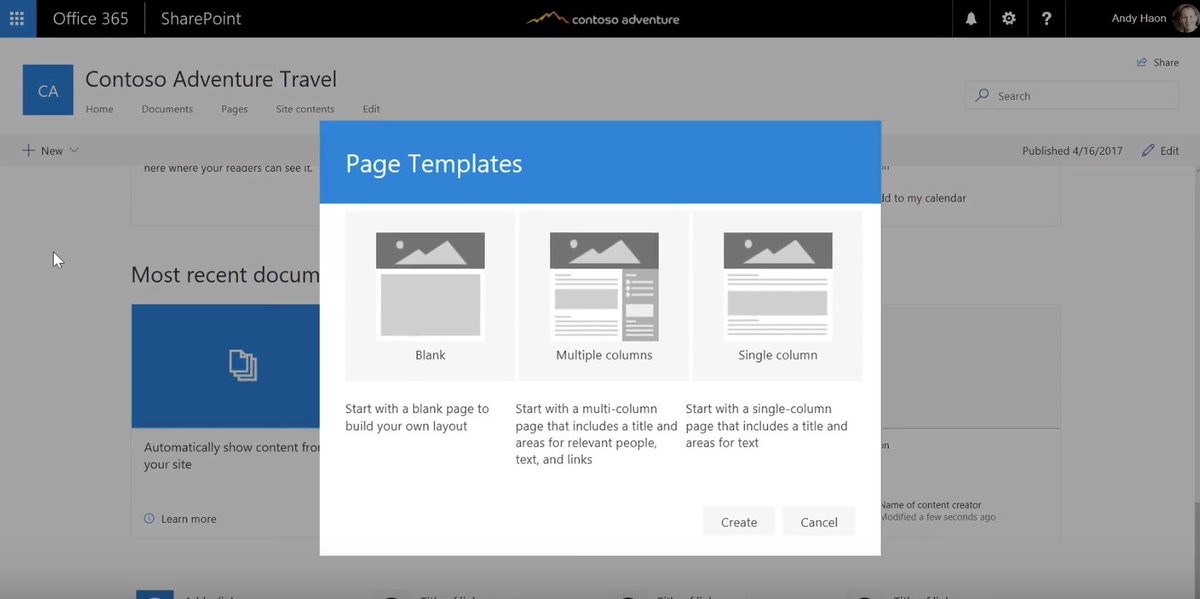
Task: Open the notifications bell
Action: (971, 18)
